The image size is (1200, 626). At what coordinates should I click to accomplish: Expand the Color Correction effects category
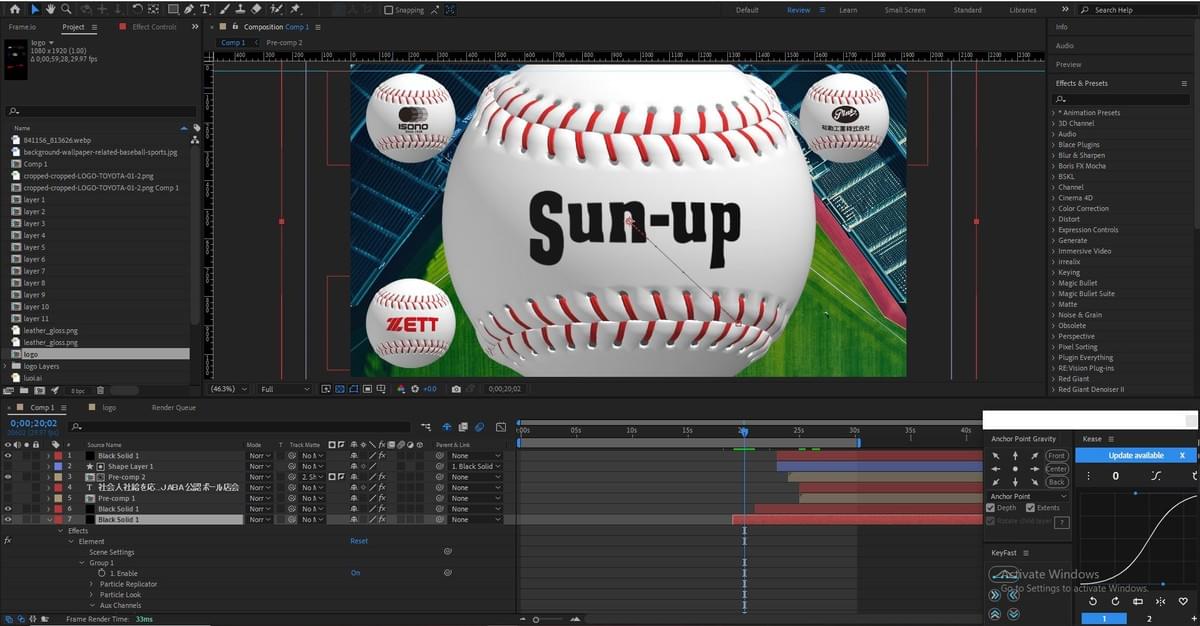point(1053,209)
